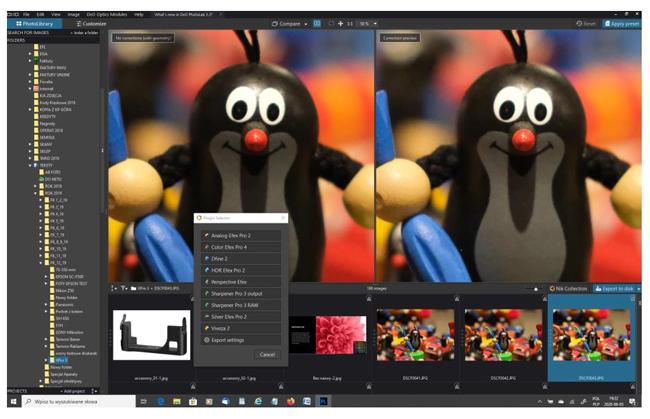Click the Compare button
This screenshot has width=650, height=419.
click(286, 24)
